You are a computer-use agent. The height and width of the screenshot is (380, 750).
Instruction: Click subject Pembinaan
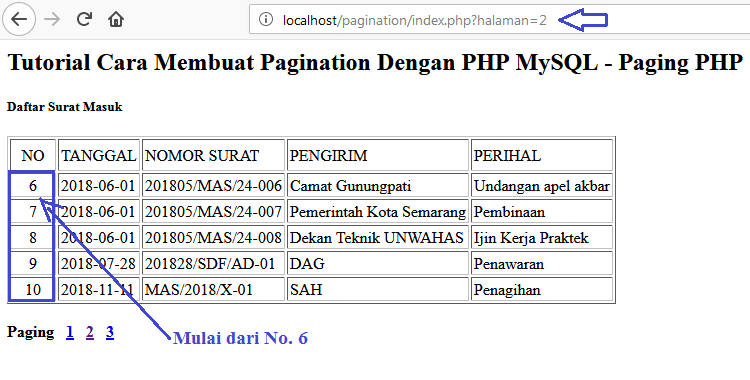coord(542,212)
